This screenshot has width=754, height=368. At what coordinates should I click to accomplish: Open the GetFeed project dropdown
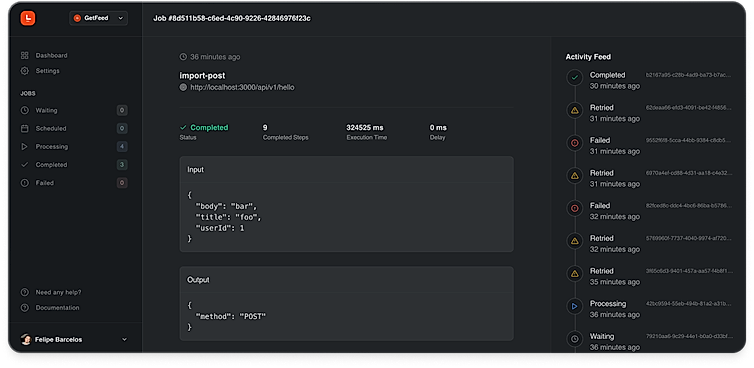tap(99, 18)
